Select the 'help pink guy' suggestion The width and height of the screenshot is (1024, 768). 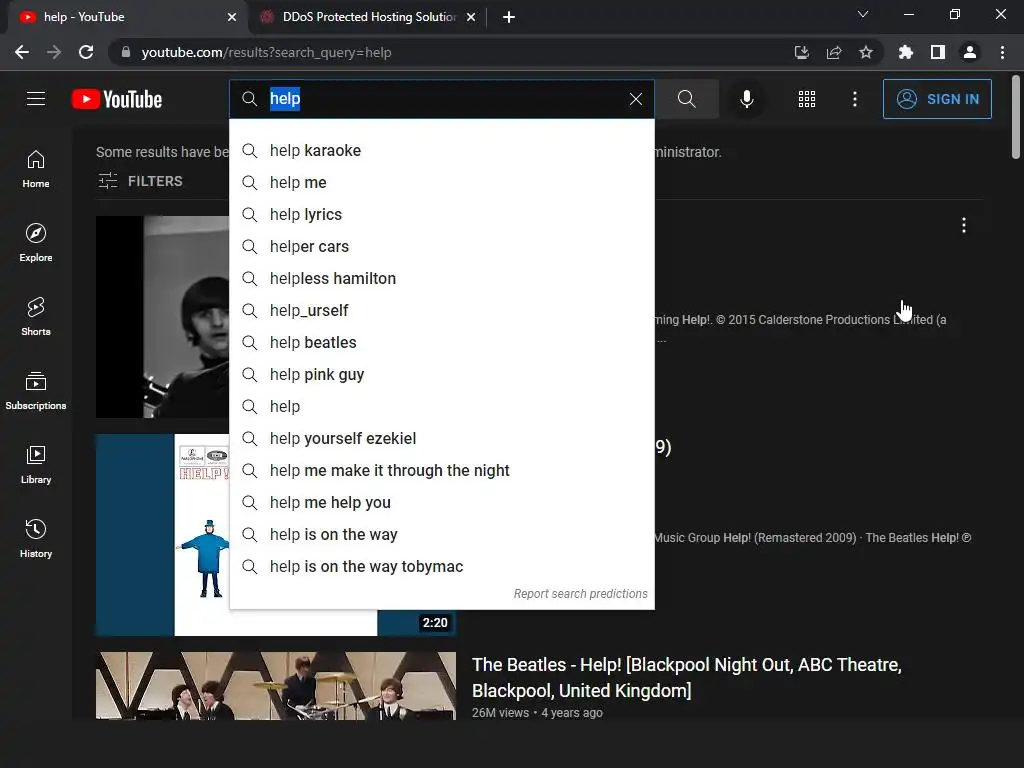(x=441, y=374)
